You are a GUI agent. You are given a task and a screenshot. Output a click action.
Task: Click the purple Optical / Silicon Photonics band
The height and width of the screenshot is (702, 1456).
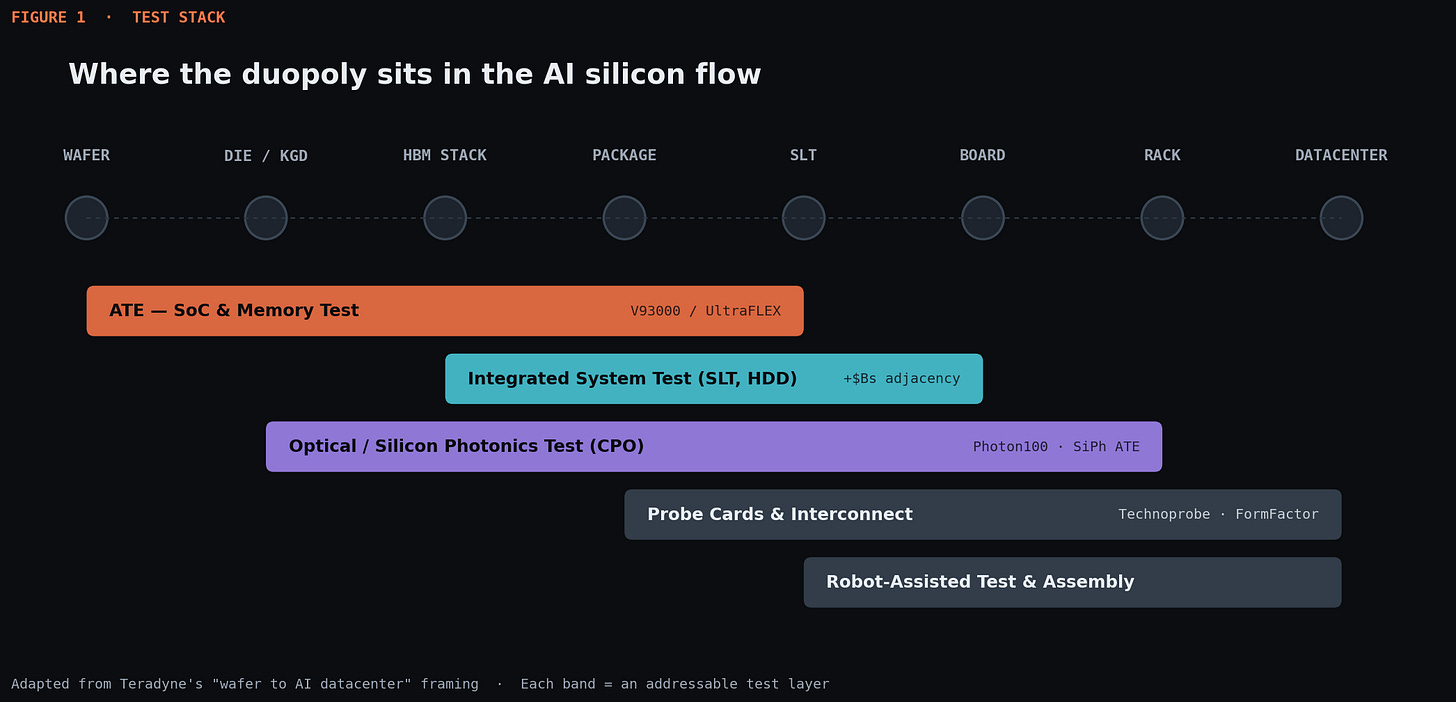click(714, 447)
